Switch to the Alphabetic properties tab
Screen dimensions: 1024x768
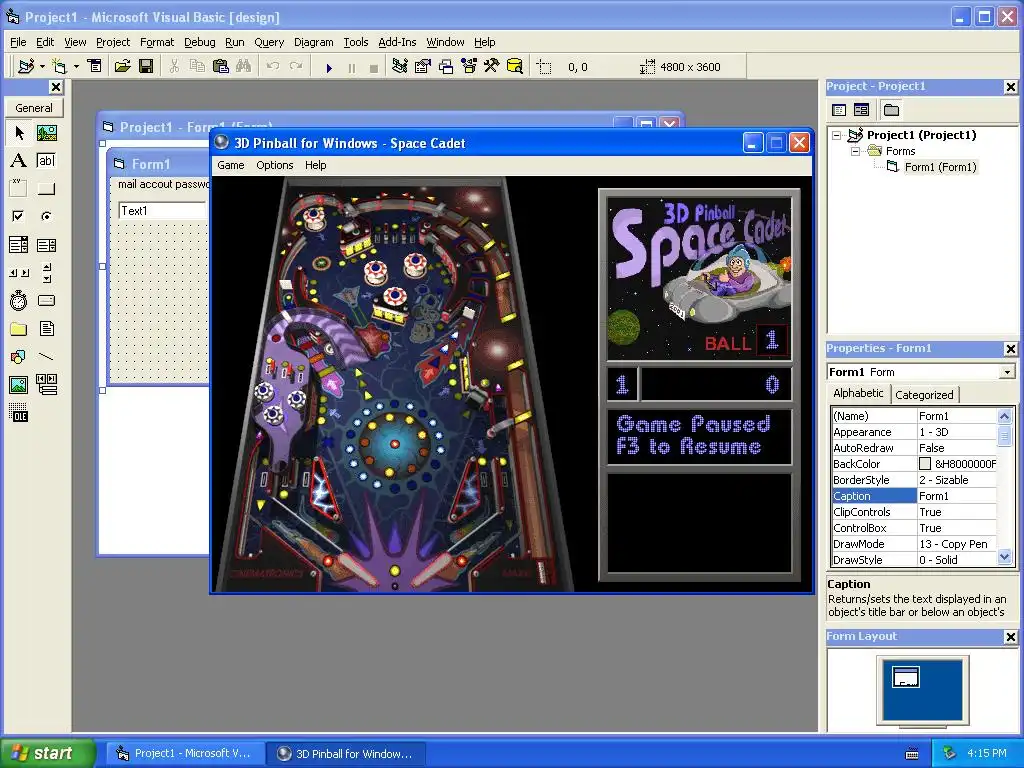pos(858,393)
